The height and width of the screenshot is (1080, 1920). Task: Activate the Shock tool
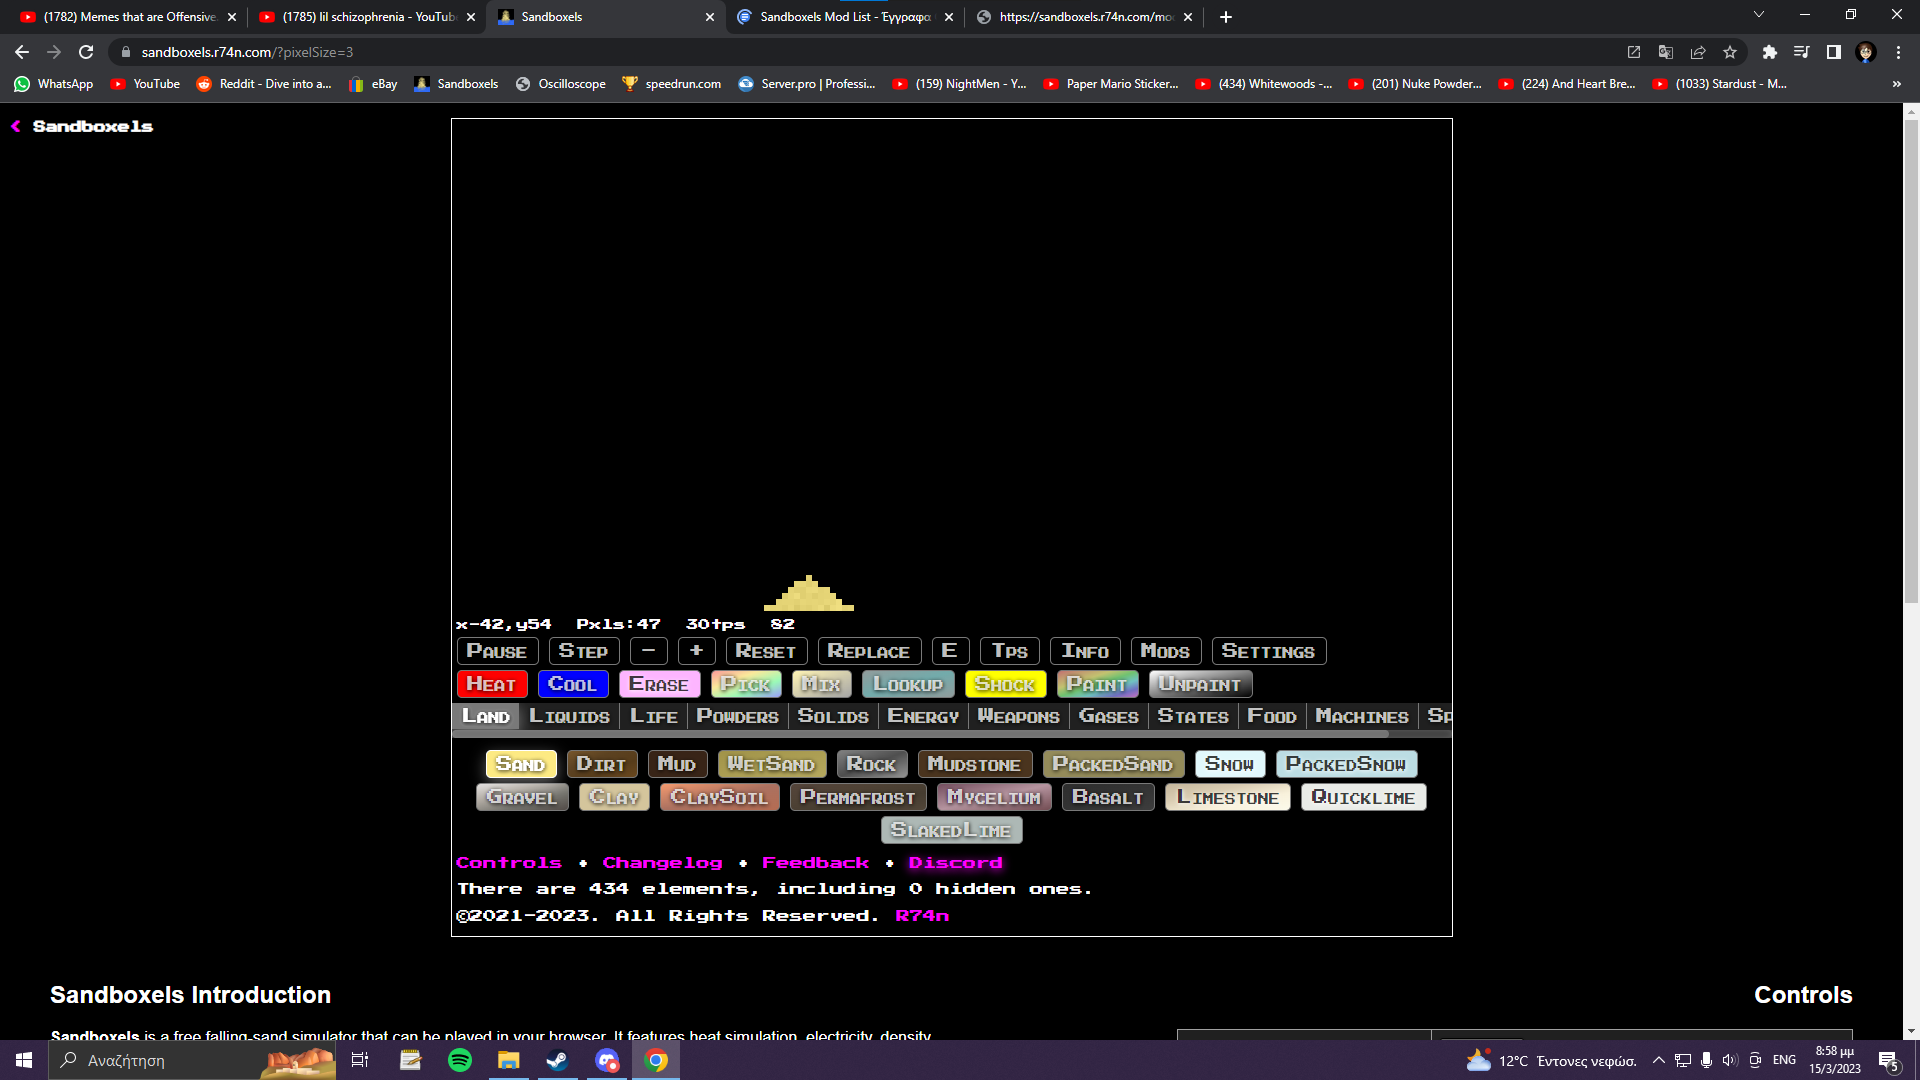pyautogui.click(x=1005, y=684)
